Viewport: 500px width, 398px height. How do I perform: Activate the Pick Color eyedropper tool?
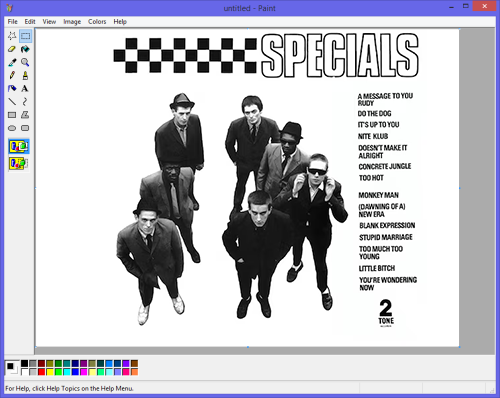tap(12, 62)
